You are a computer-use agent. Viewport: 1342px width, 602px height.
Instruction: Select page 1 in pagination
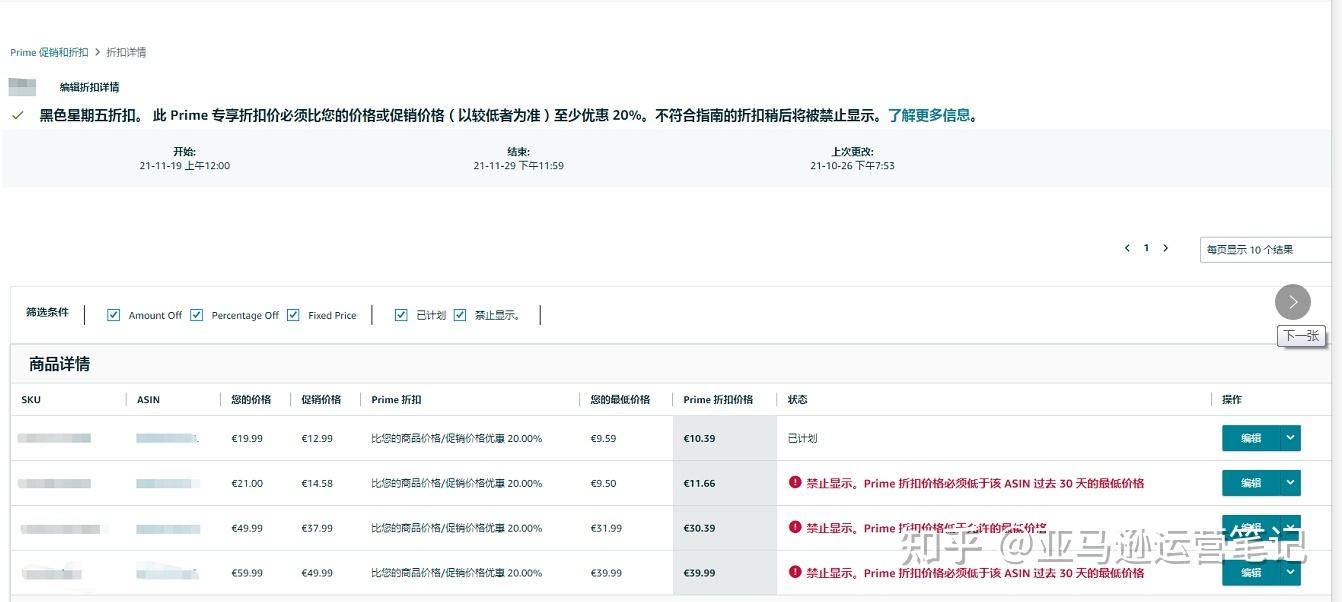coord(1146,248)
